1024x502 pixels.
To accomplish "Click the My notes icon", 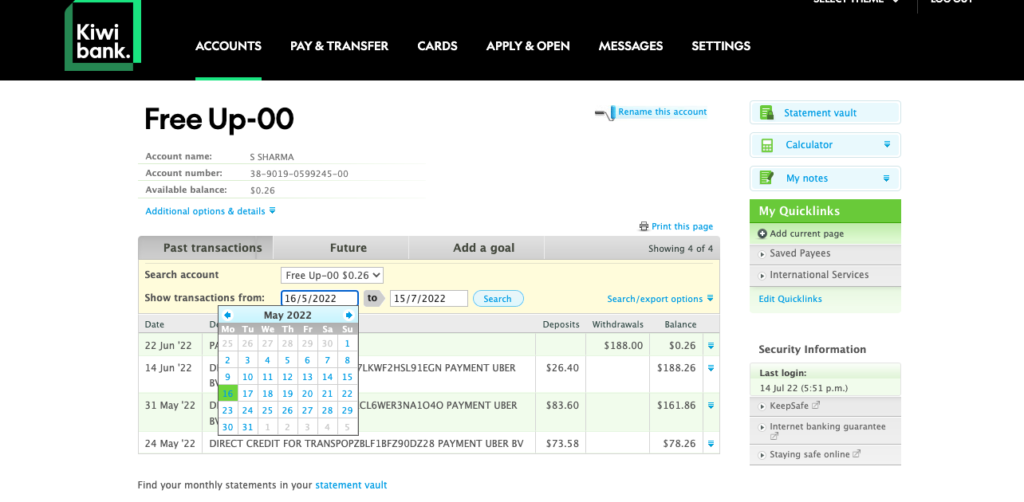I will point(767,178).
